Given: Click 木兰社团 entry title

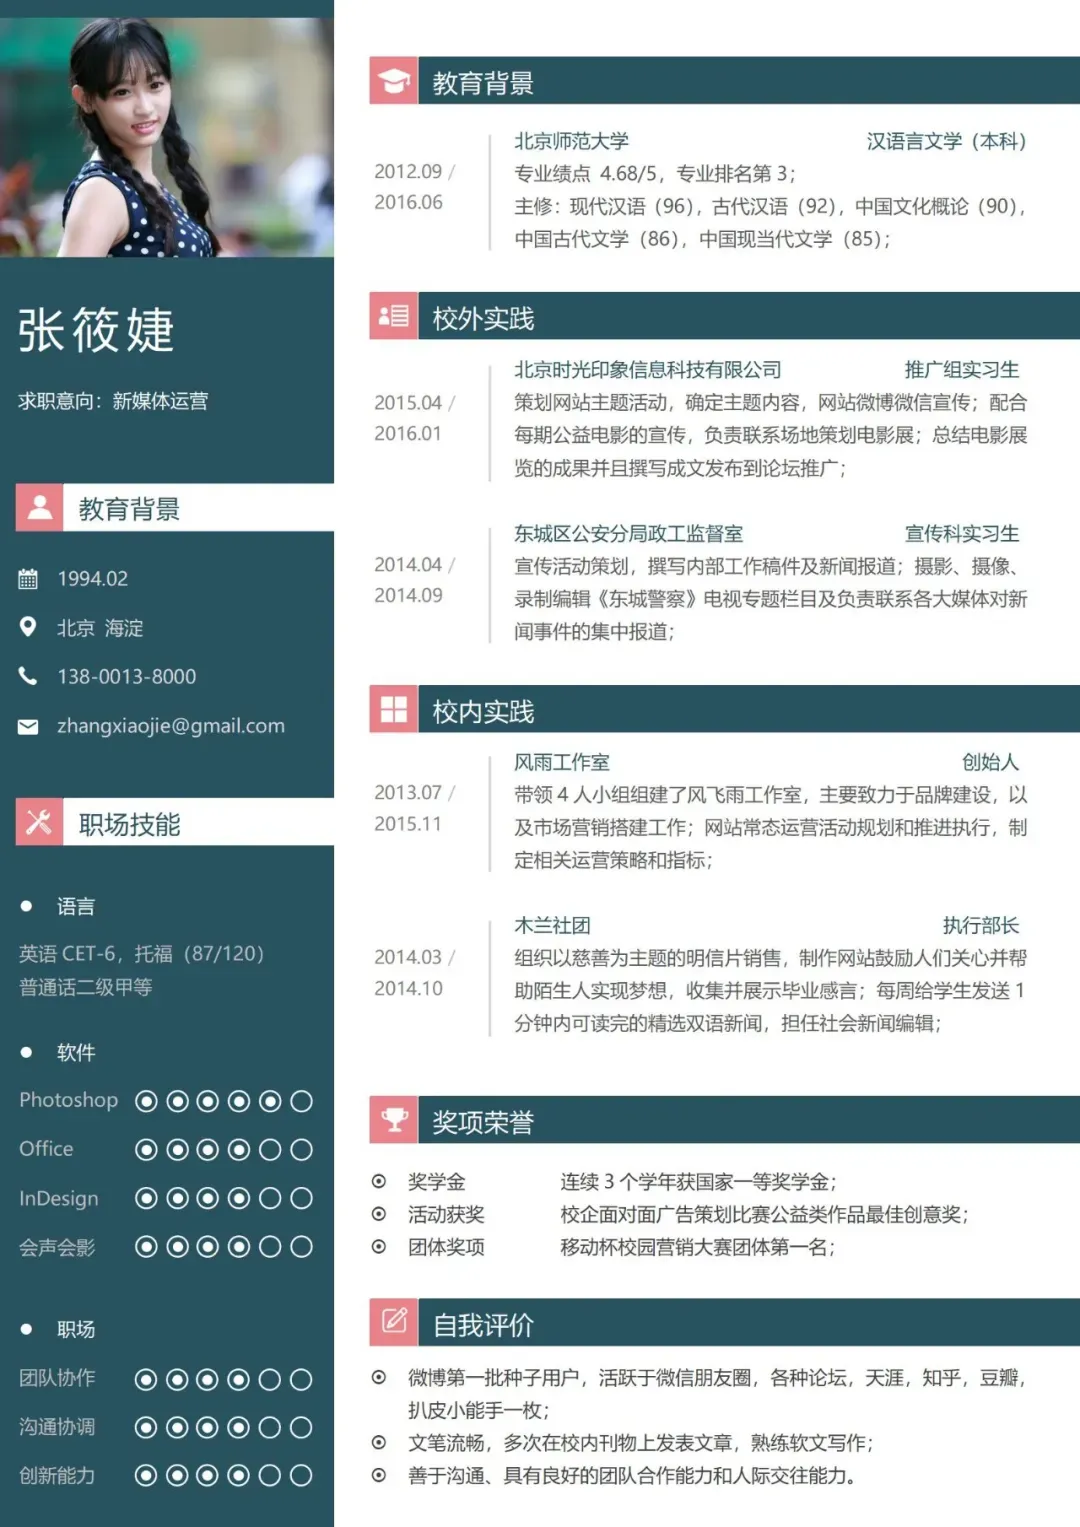Looking at the screenshot, I should [552, 926].
